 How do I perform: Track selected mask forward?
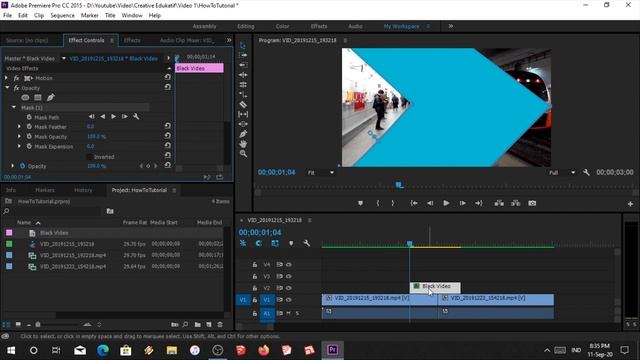tap(113, 117)
